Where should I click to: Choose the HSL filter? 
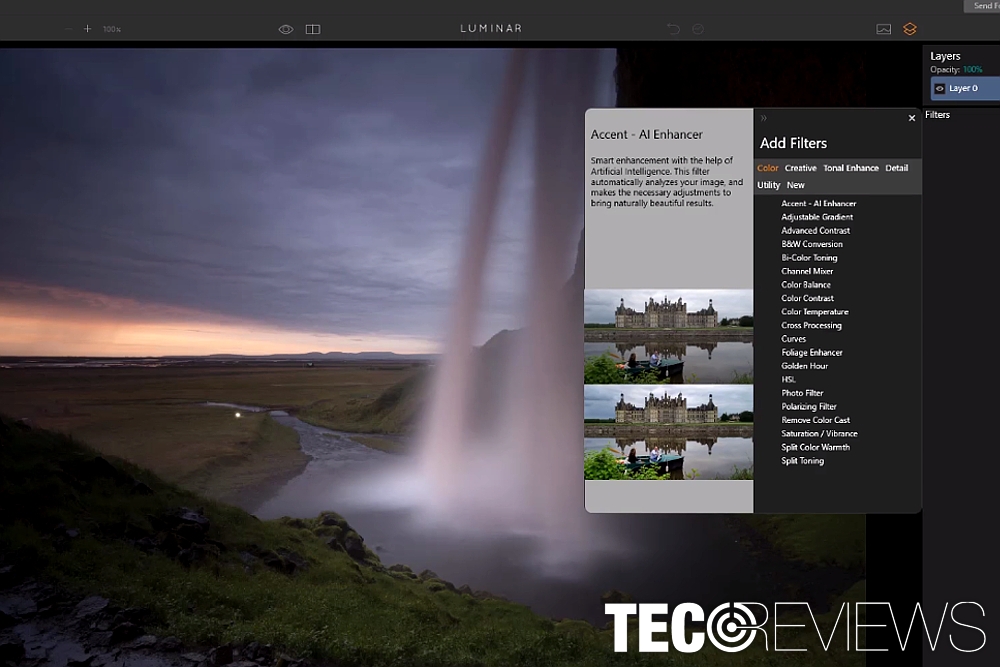[x=788, y=379]
